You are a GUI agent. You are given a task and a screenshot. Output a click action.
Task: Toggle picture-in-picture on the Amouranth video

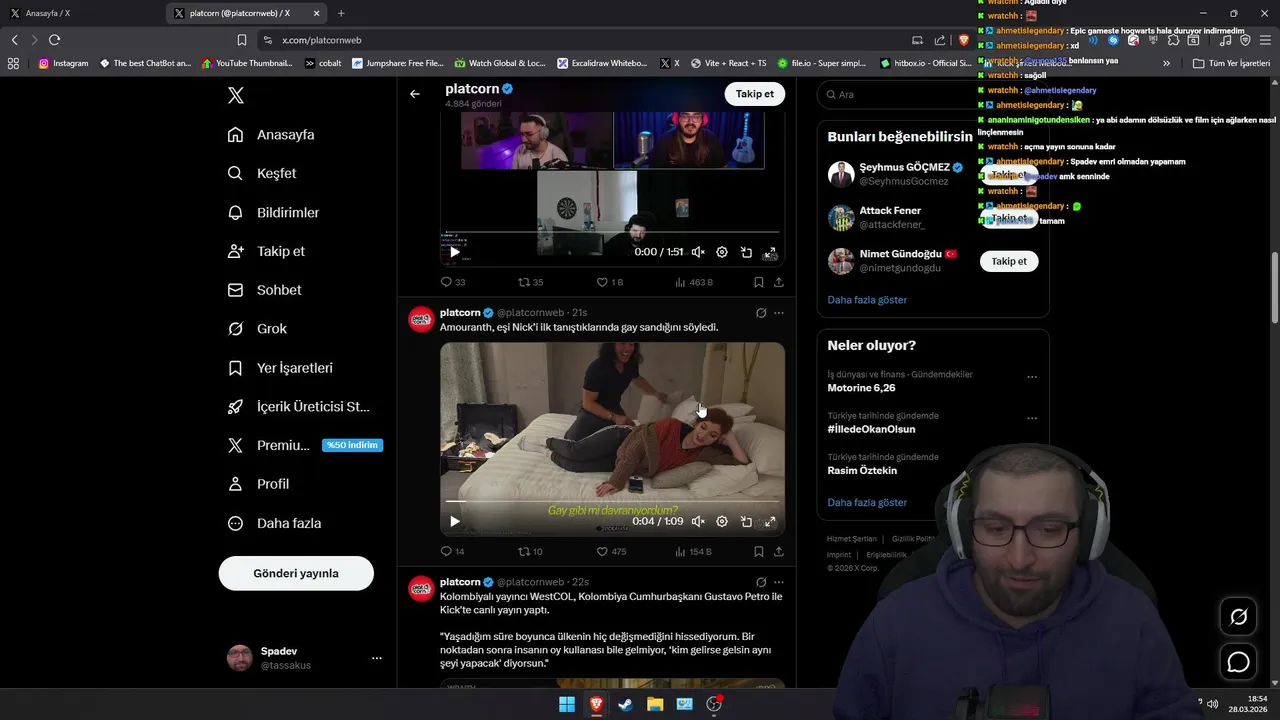(x=746, y=521)
